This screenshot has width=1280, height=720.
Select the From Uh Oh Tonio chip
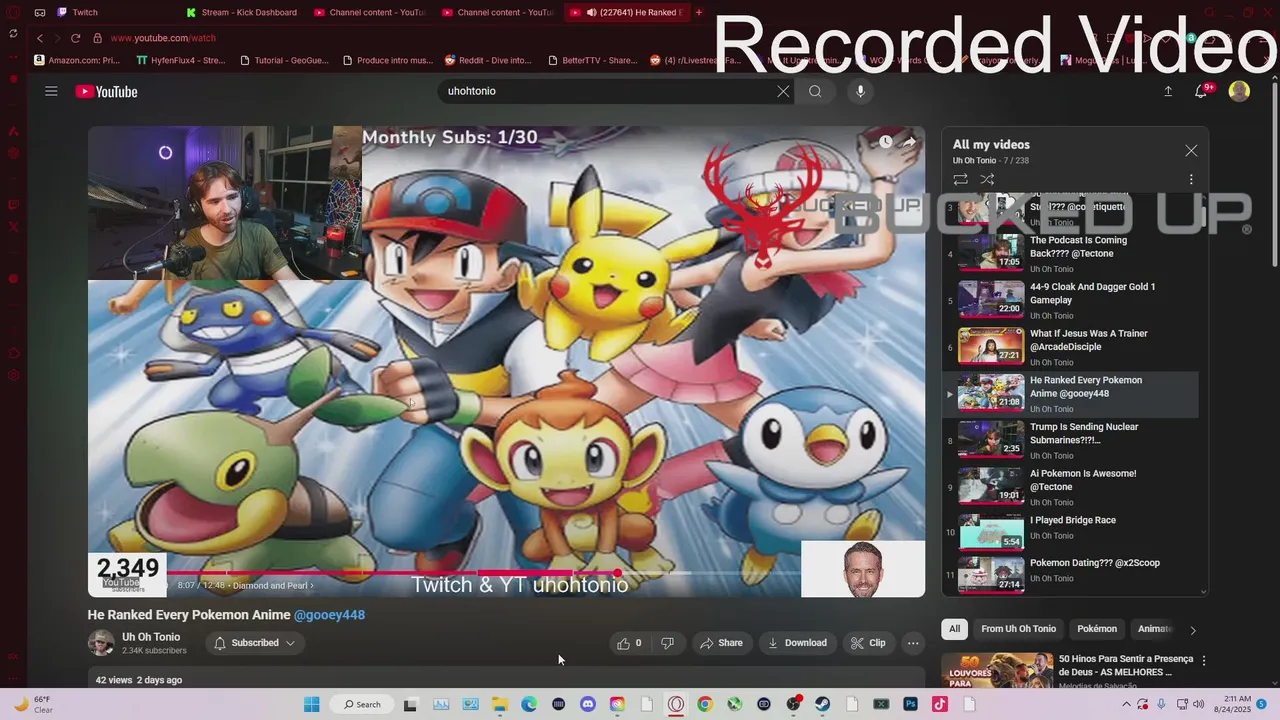pyautogui.click(x=1018, y=629)
